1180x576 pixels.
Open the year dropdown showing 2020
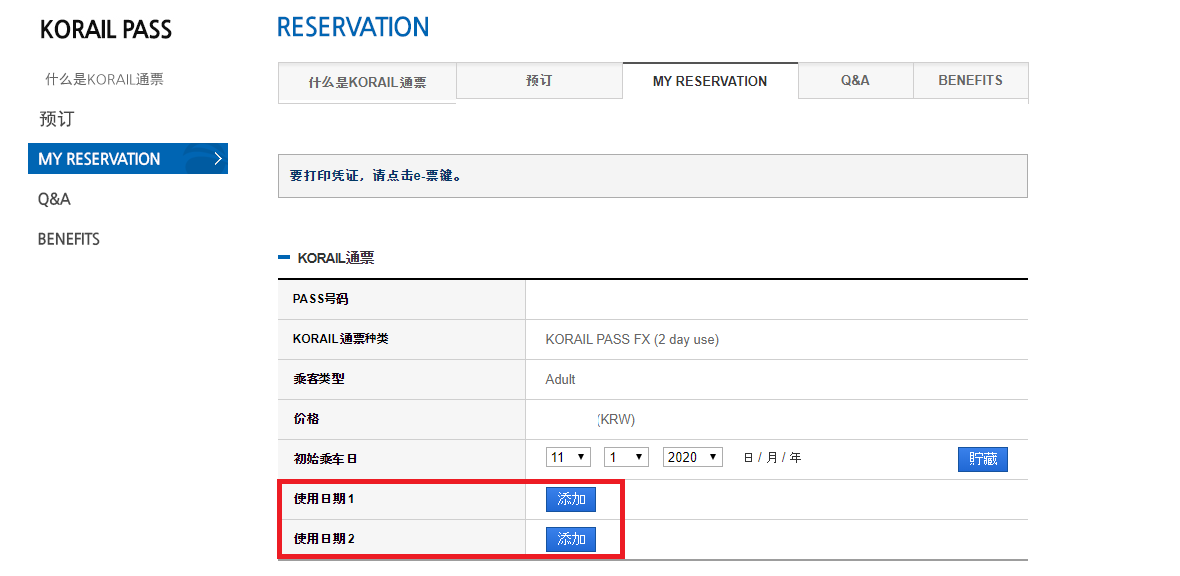[x=692, y=457]
